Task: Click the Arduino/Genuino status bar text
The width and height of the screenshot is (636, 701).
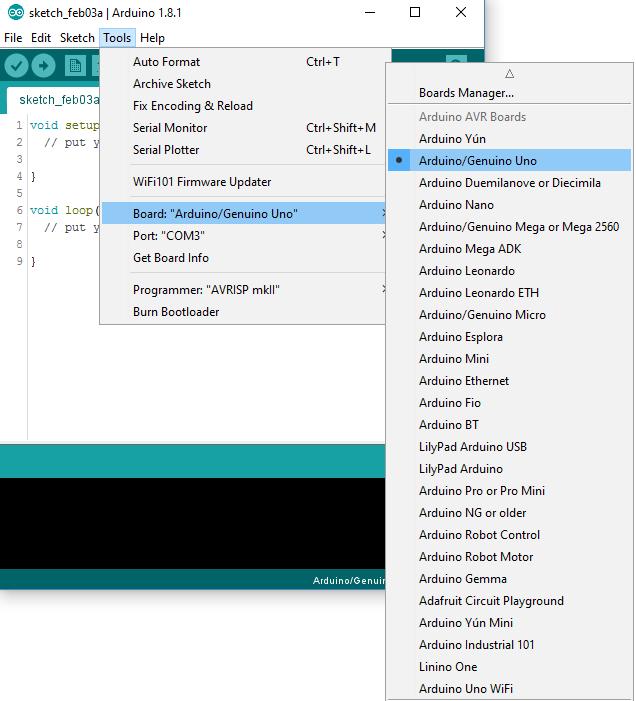Action: click(x=349, y=580)
